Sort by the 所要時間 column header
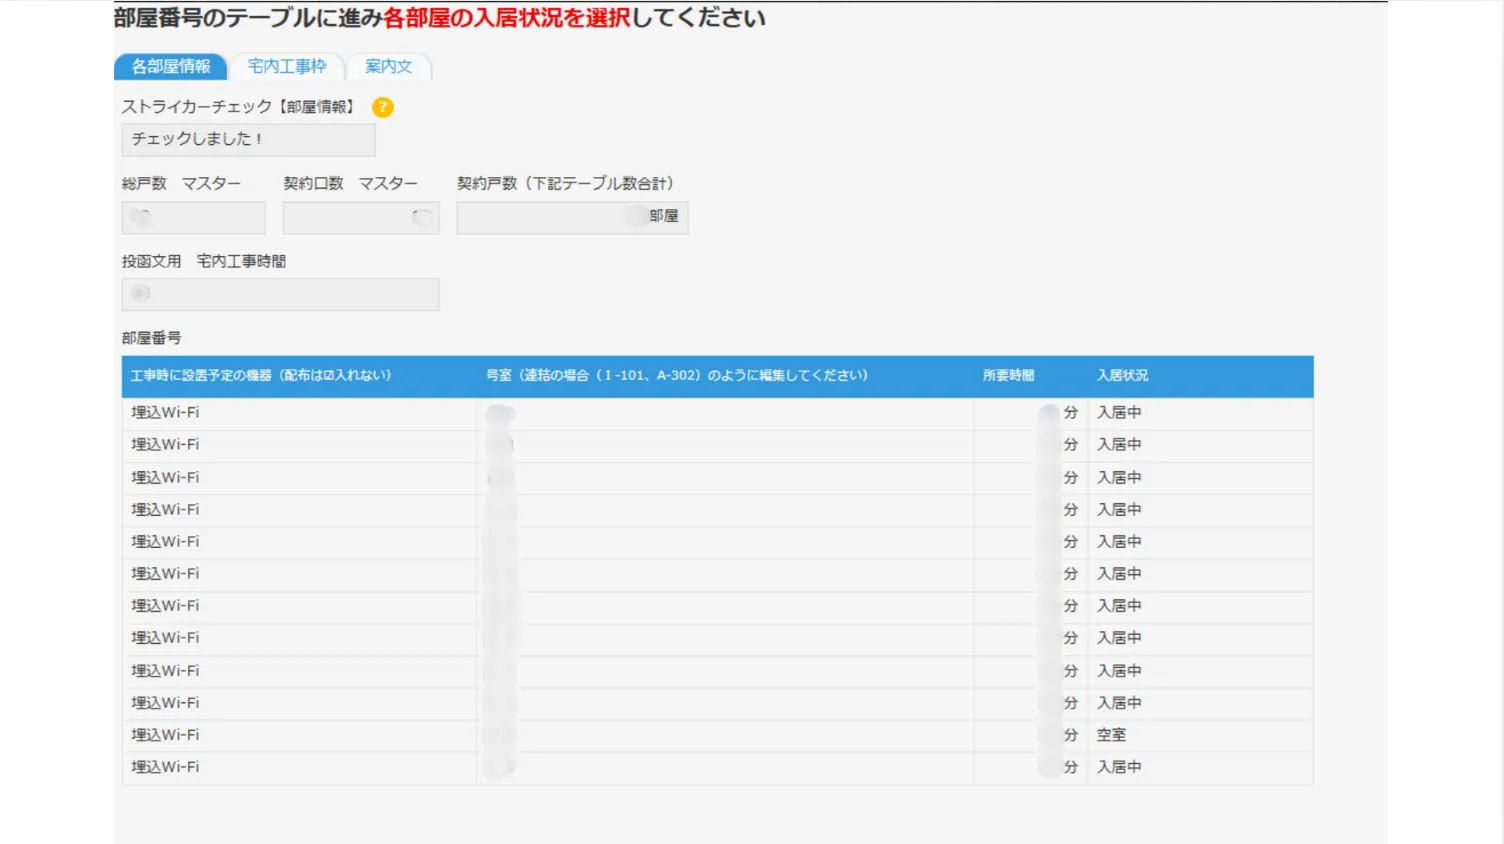1504x844 pixels. click(1008, 376)
